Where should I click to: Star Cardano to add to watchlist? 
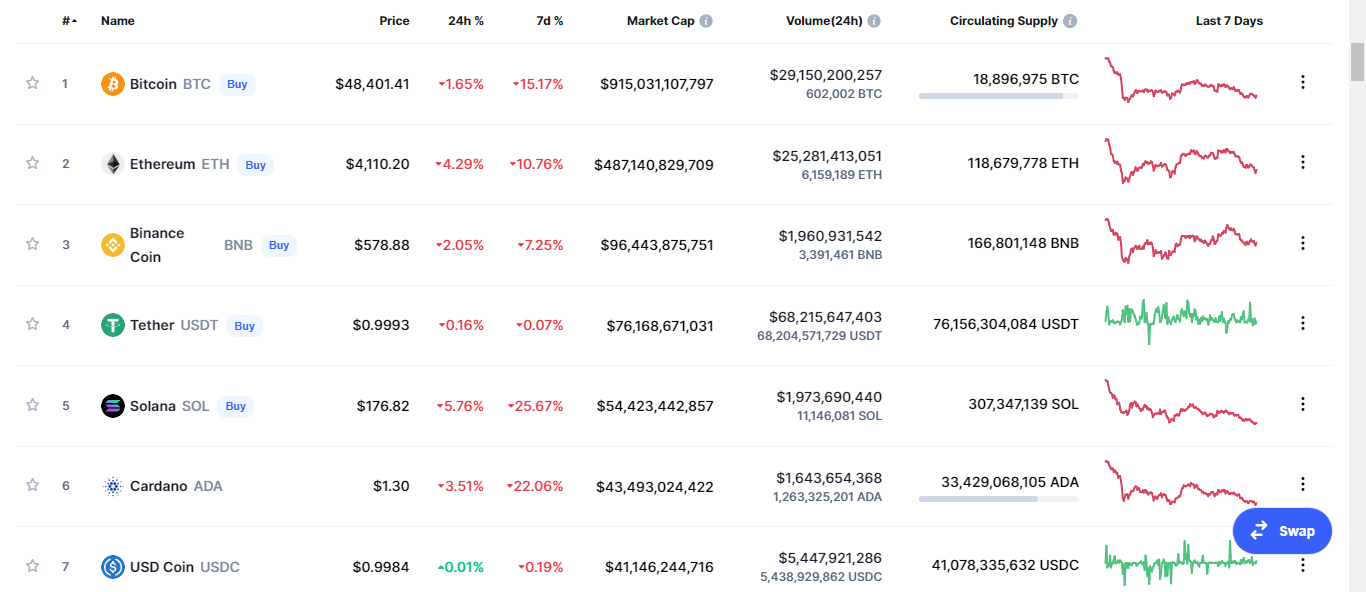32,485
